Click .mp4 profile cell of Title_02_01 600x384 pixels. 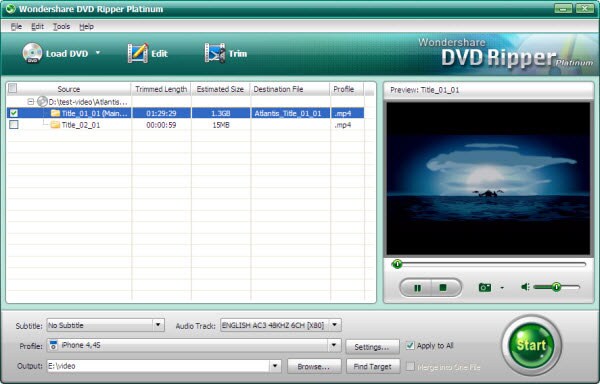point(347,125)
